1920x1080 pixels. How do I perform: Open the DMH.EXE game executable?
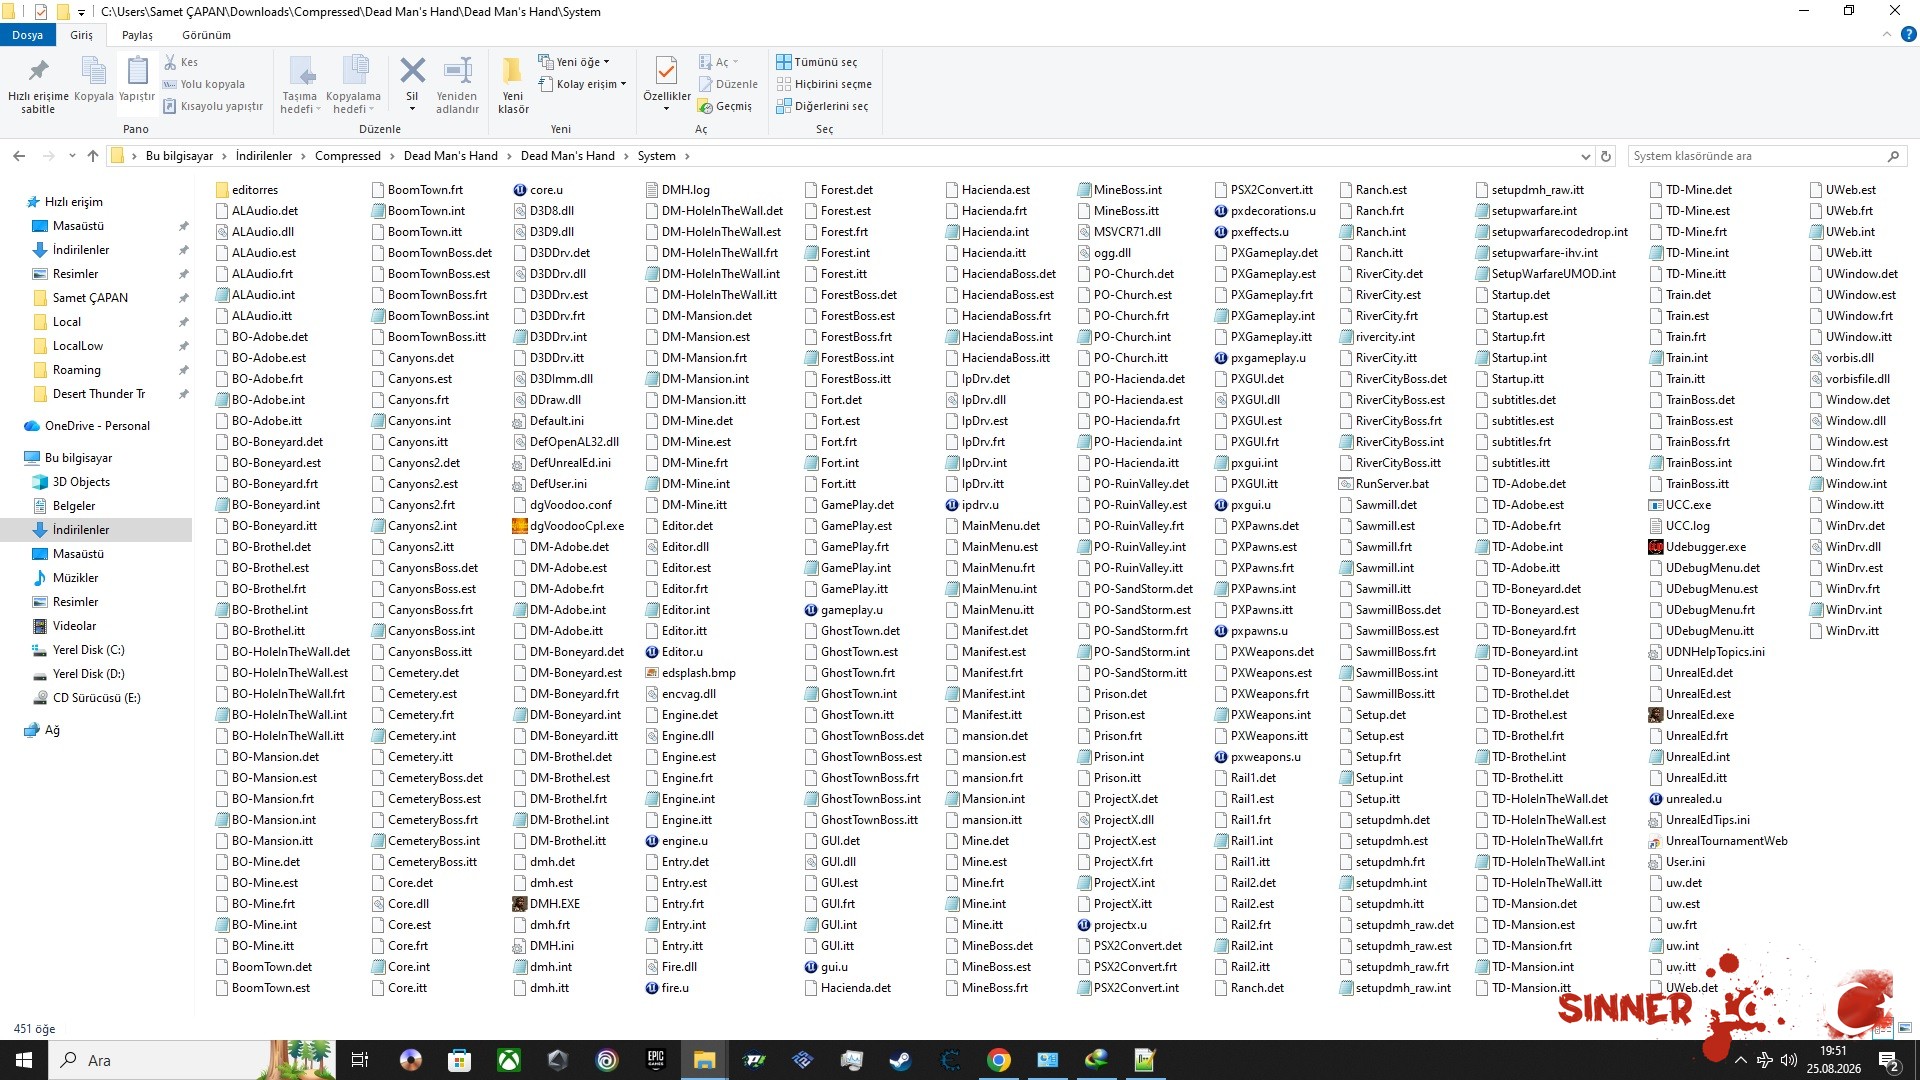pyautogui.click(x=546, y=904)
